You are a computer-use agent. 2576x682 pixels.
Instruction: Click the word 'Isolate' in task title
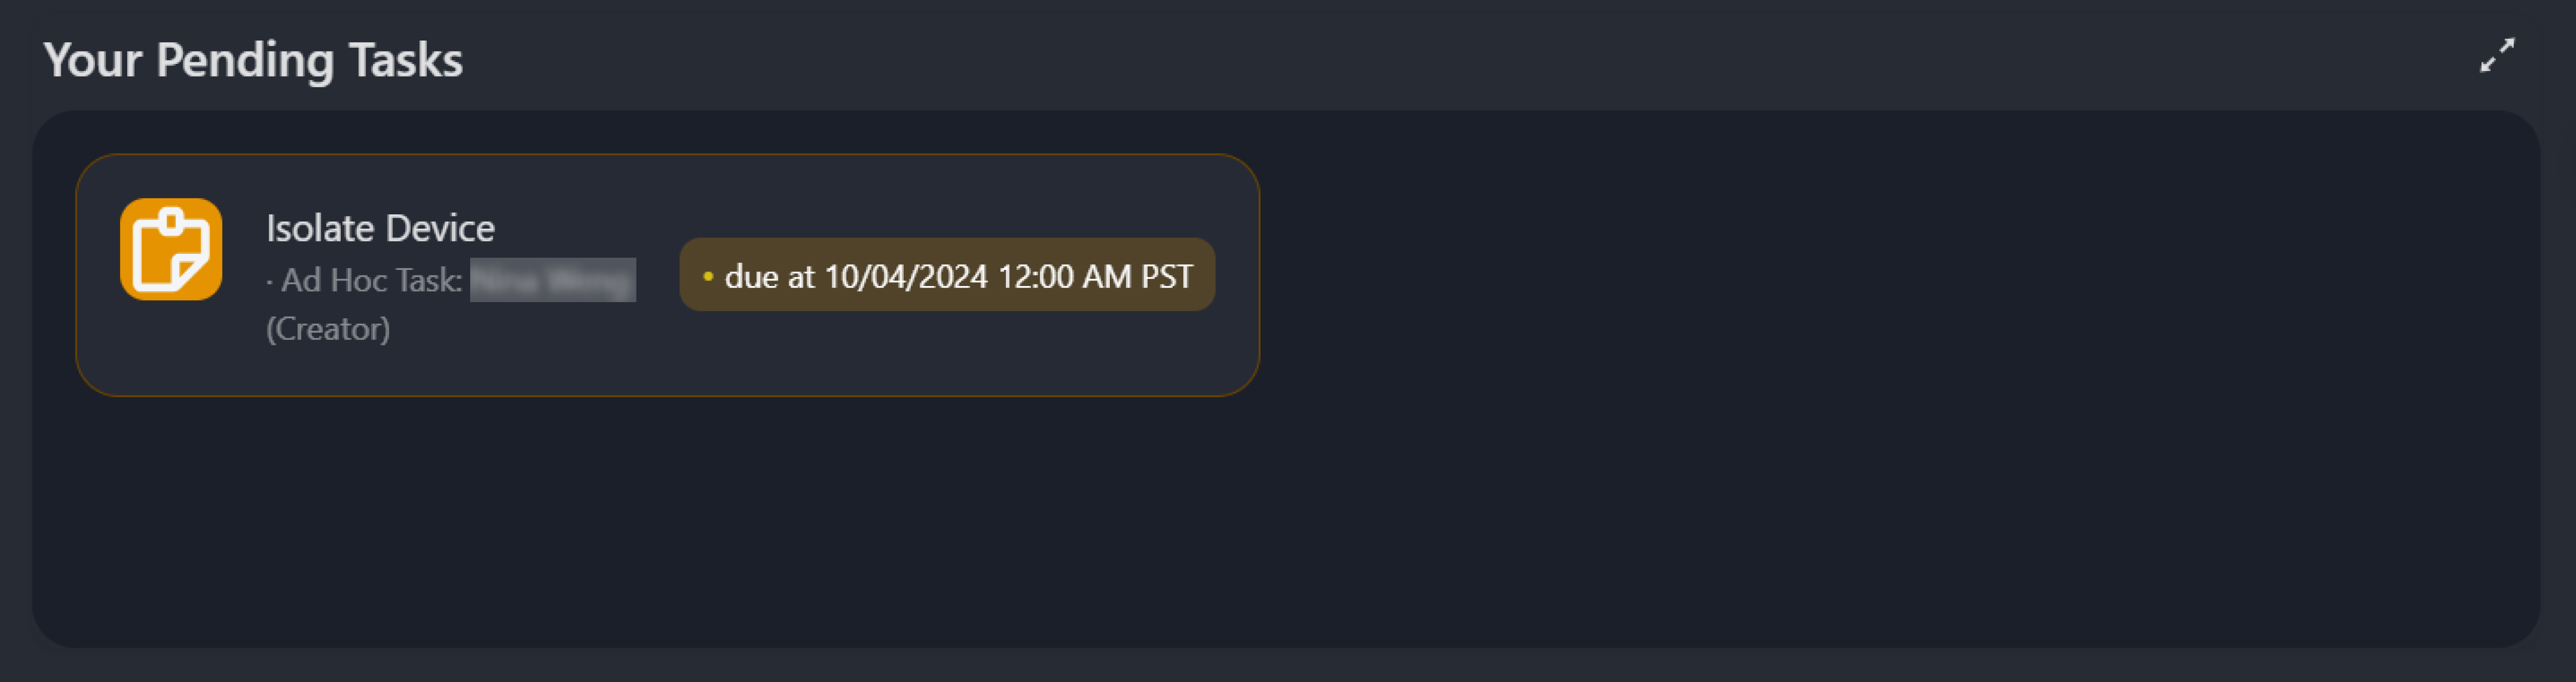click(320, 229)
